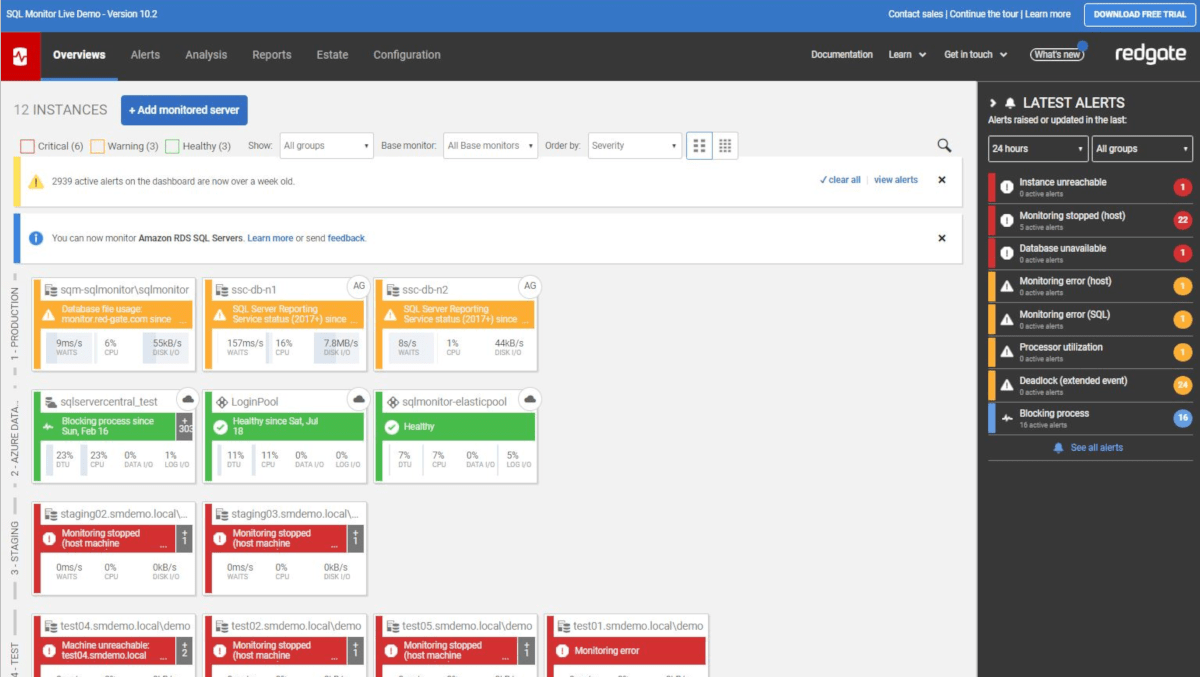Open the 24 hours time range dropdown

[1038, 149]
